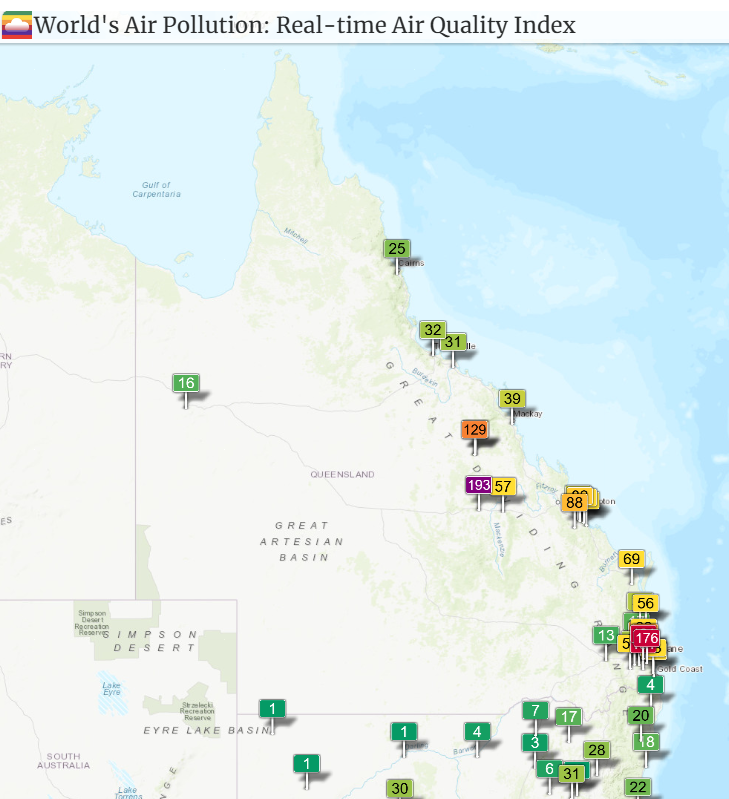
Task: Click the 39 marker at Mackay
Action: pyautogui.click(x=512, y=398)
